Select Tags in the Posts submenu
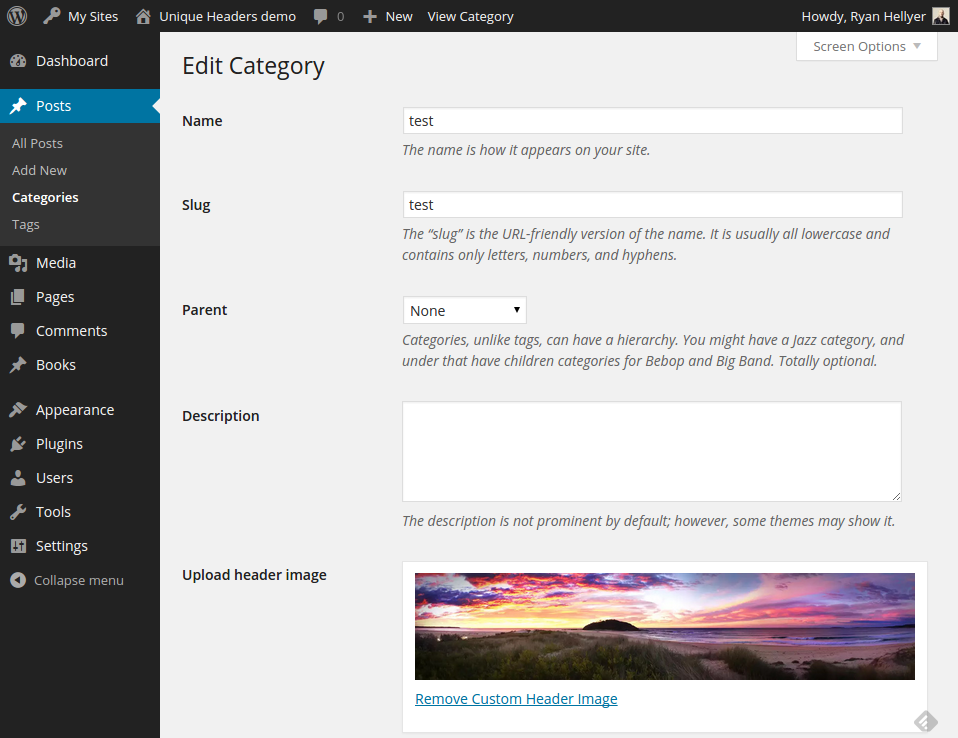Image resolution: width=958 pixels, height=738 pixels. [26, 224]
